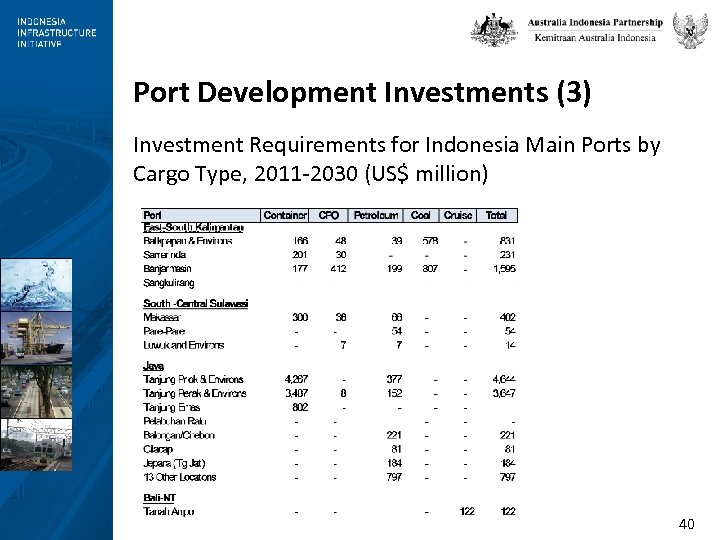The width and height of the screenshot is (720, 540).
Task: Click Makassar container value 300
Action: pyautogui.click(x=300, y=317)
